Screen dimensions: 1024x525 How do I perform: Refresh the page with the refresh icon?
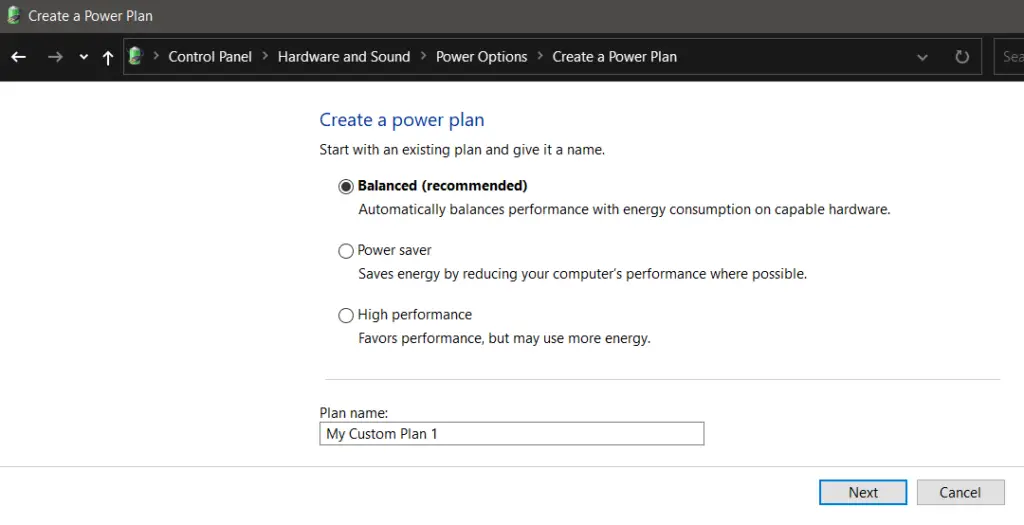point(962,57)
